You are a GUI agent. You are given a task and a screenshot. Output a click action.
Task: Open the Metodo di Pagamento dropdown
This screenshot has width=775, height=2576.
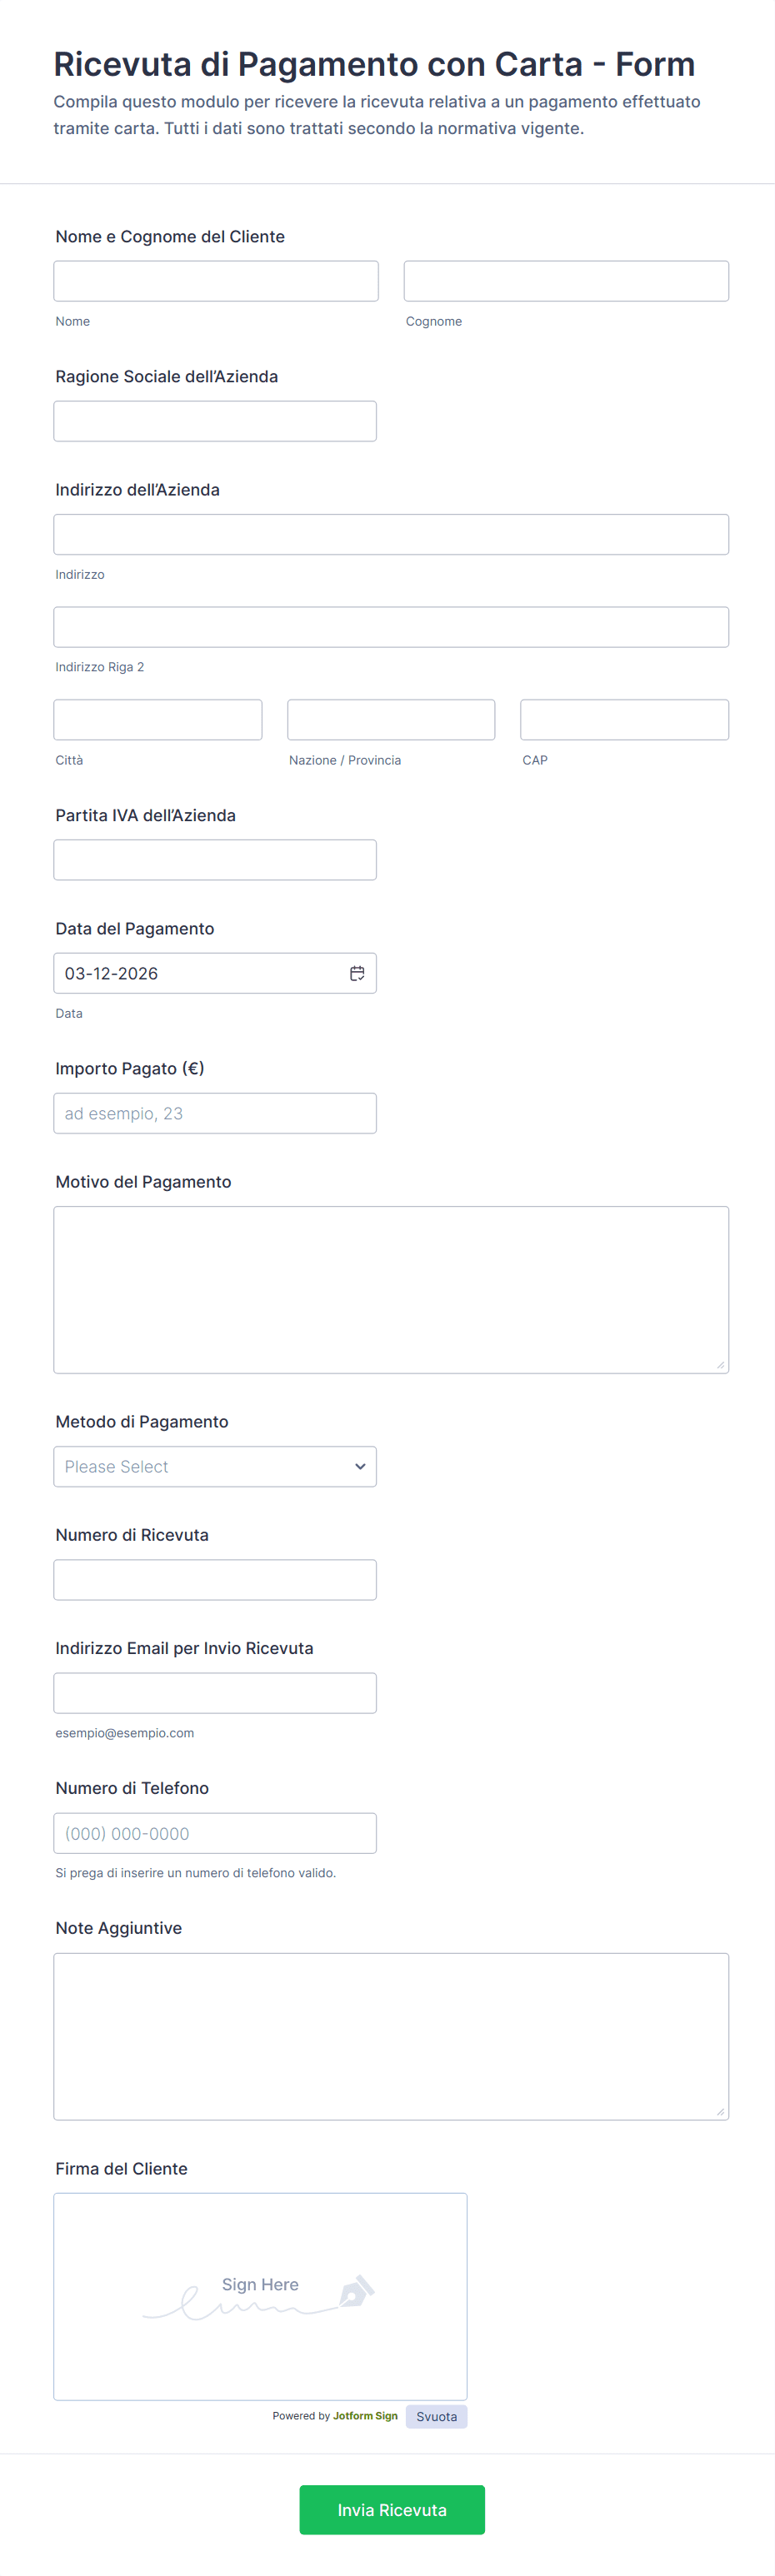pos(214,1466)
